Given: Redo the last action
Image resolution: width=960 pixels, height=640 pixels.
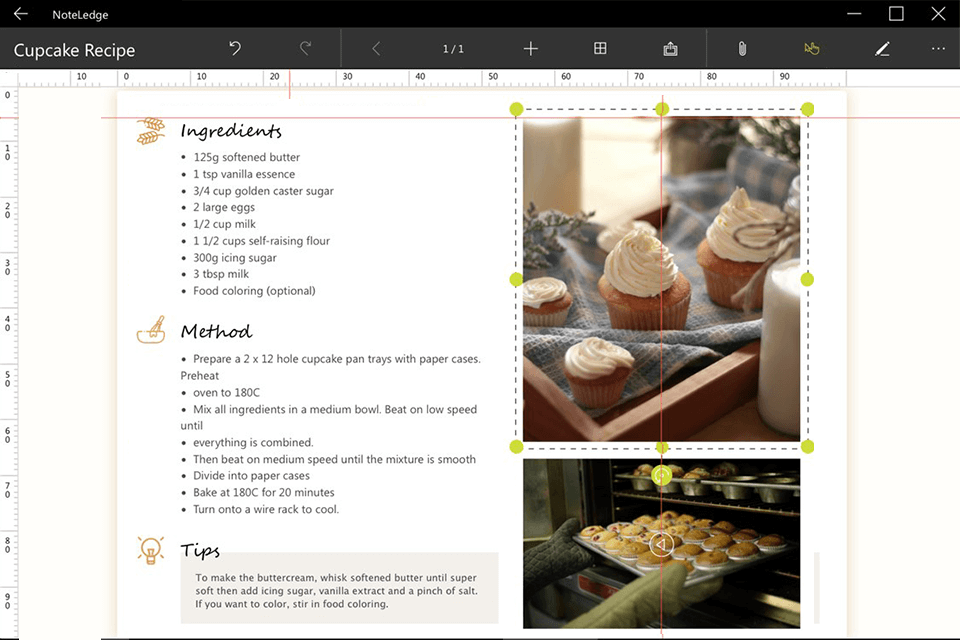Looking at the screenshot, I should click(306, 48).
